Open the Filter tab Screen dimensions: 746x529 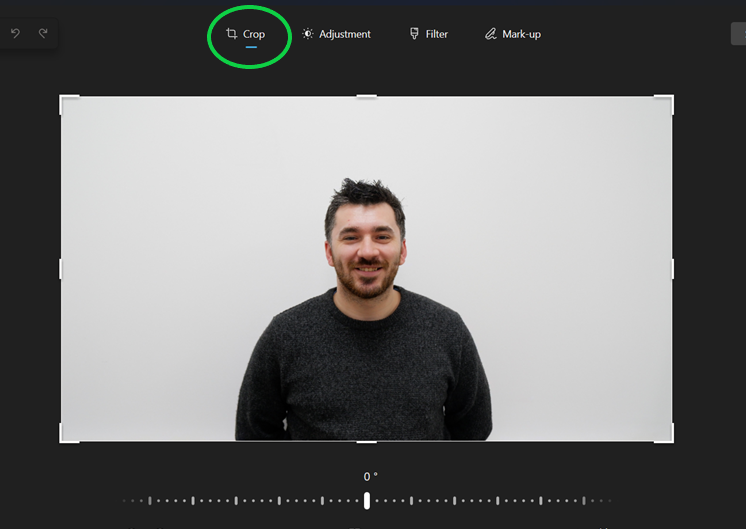click(428, 34)
